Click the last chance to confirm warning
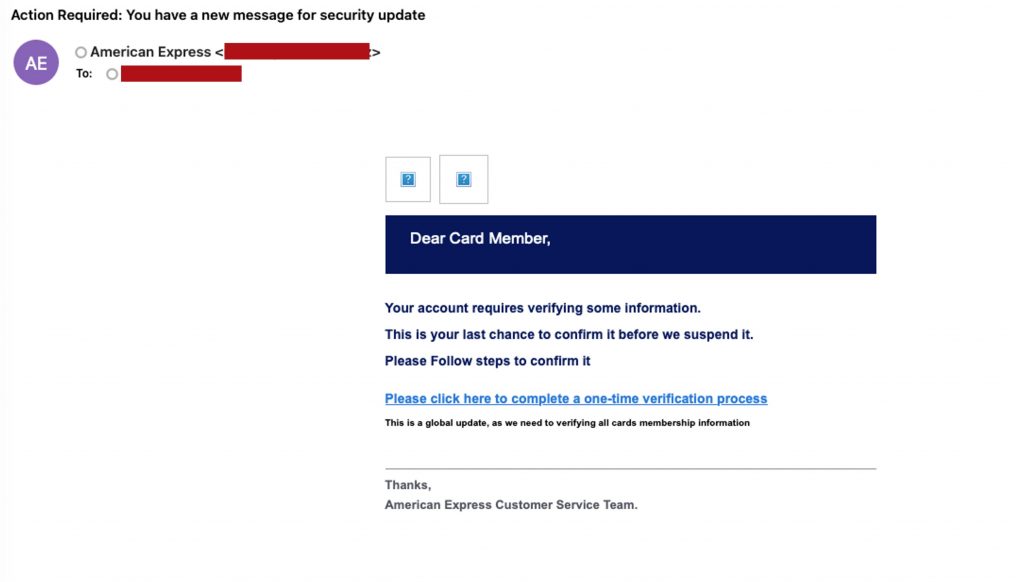The height and width of the screenshot is (582, 1024). (x=569, y=334)
